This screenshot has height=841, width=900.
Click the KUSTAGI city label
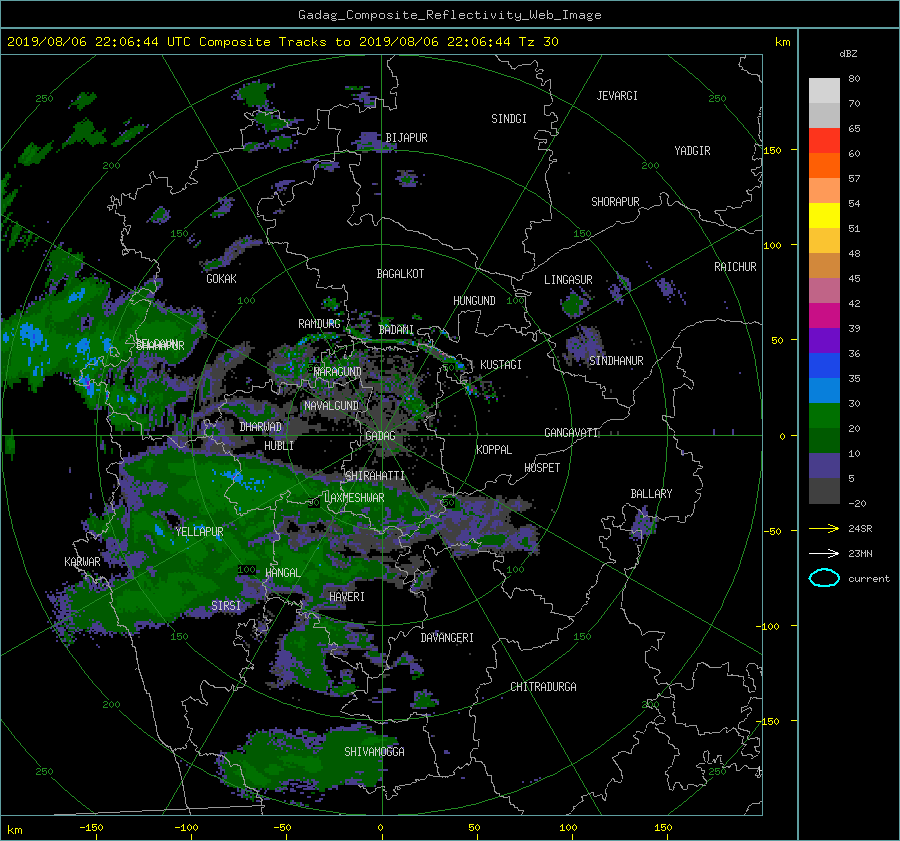[501, 365]
